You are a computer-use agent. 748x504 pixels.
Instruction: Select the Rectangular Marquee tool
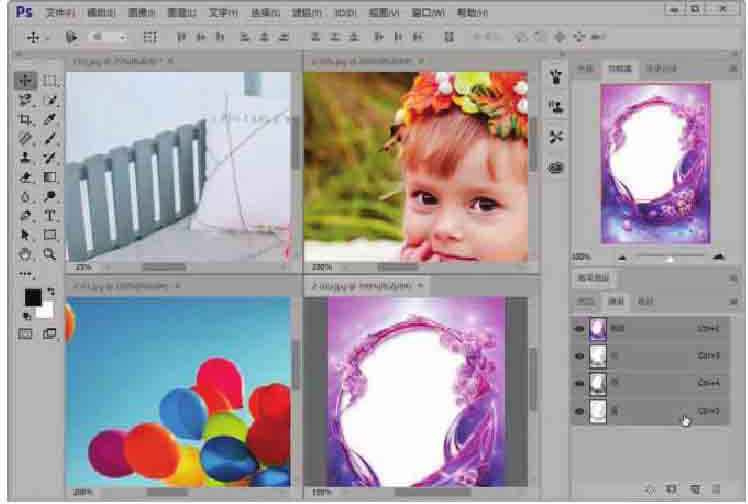tap(50, 81)
